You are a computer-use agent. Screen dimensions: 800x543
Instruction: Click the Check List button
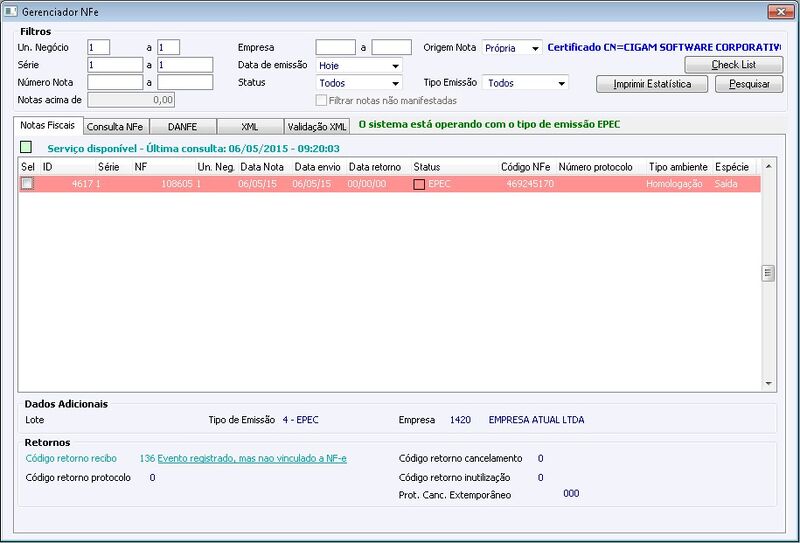point(734,65)
